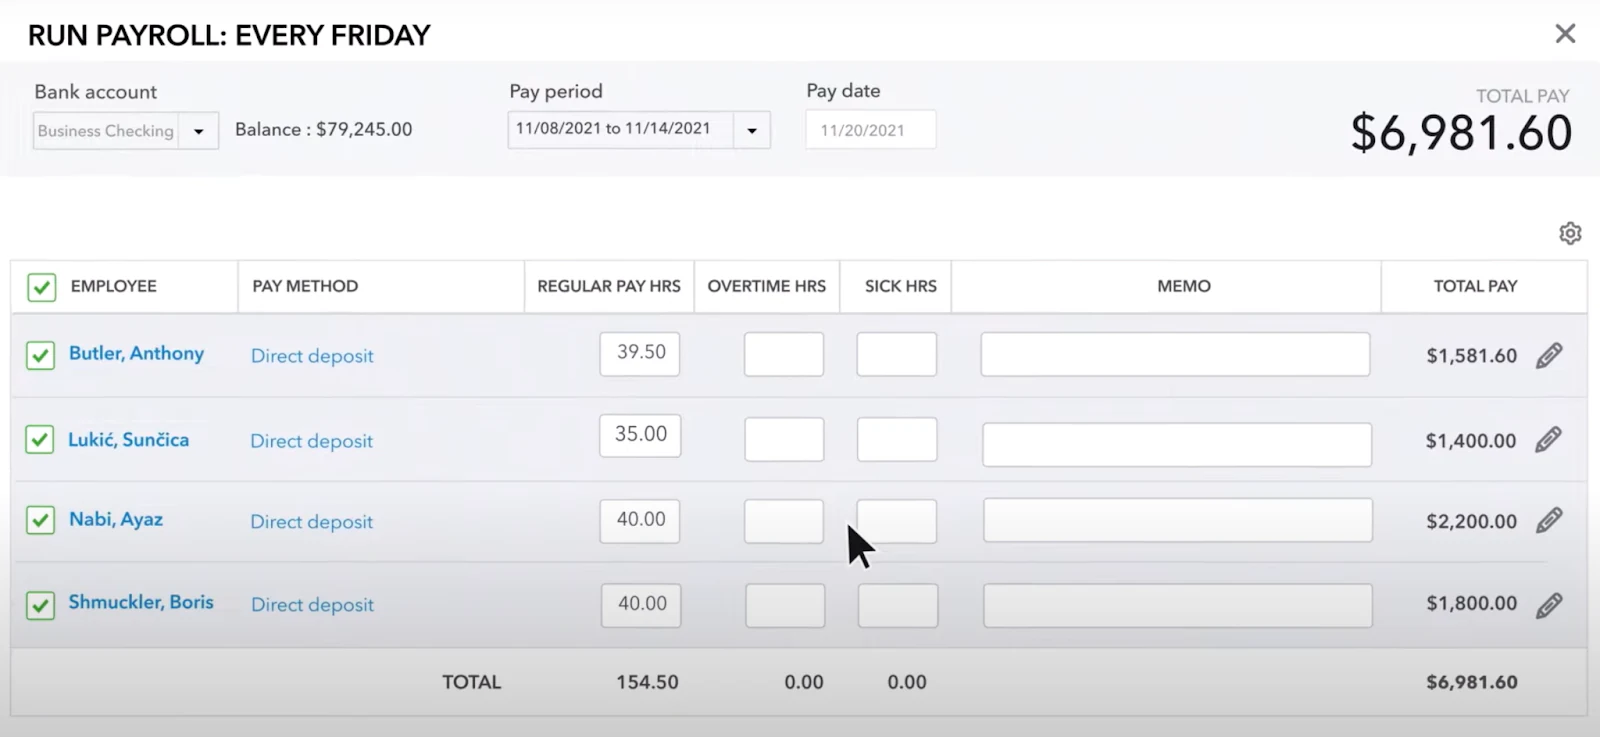This screenshot has height=737, width=1600.
Task: Click Direct deposit for Butler, Anthony
Action: point(312,356)
